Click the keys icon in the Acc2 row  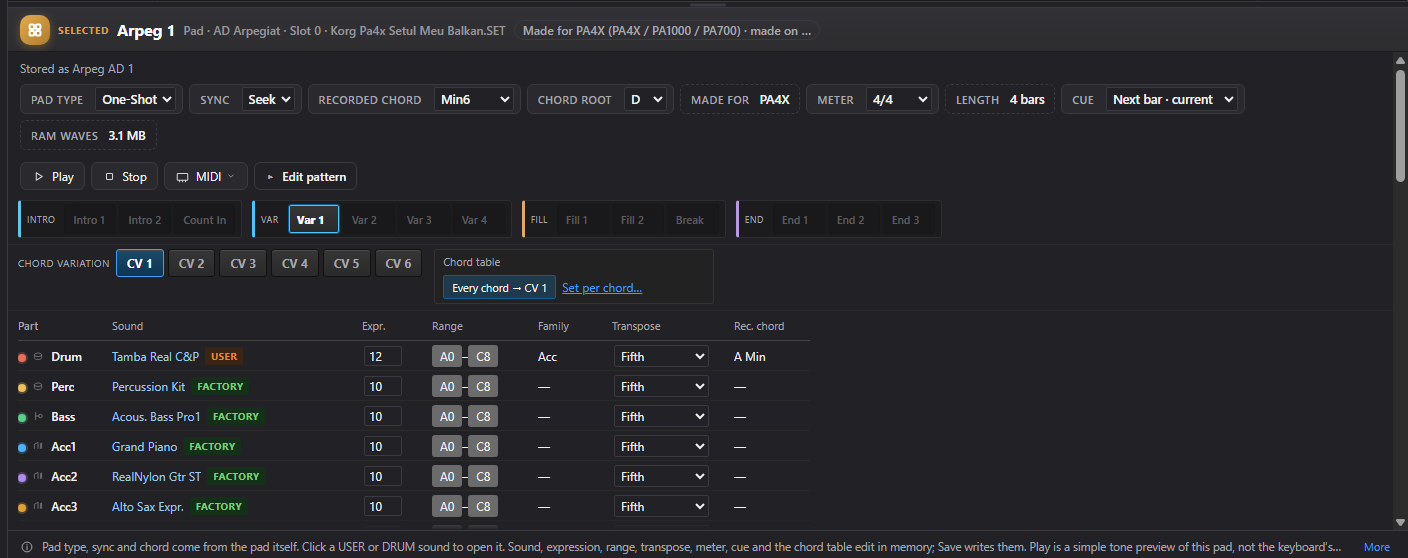pyautogui.click(x=38, y=477)
